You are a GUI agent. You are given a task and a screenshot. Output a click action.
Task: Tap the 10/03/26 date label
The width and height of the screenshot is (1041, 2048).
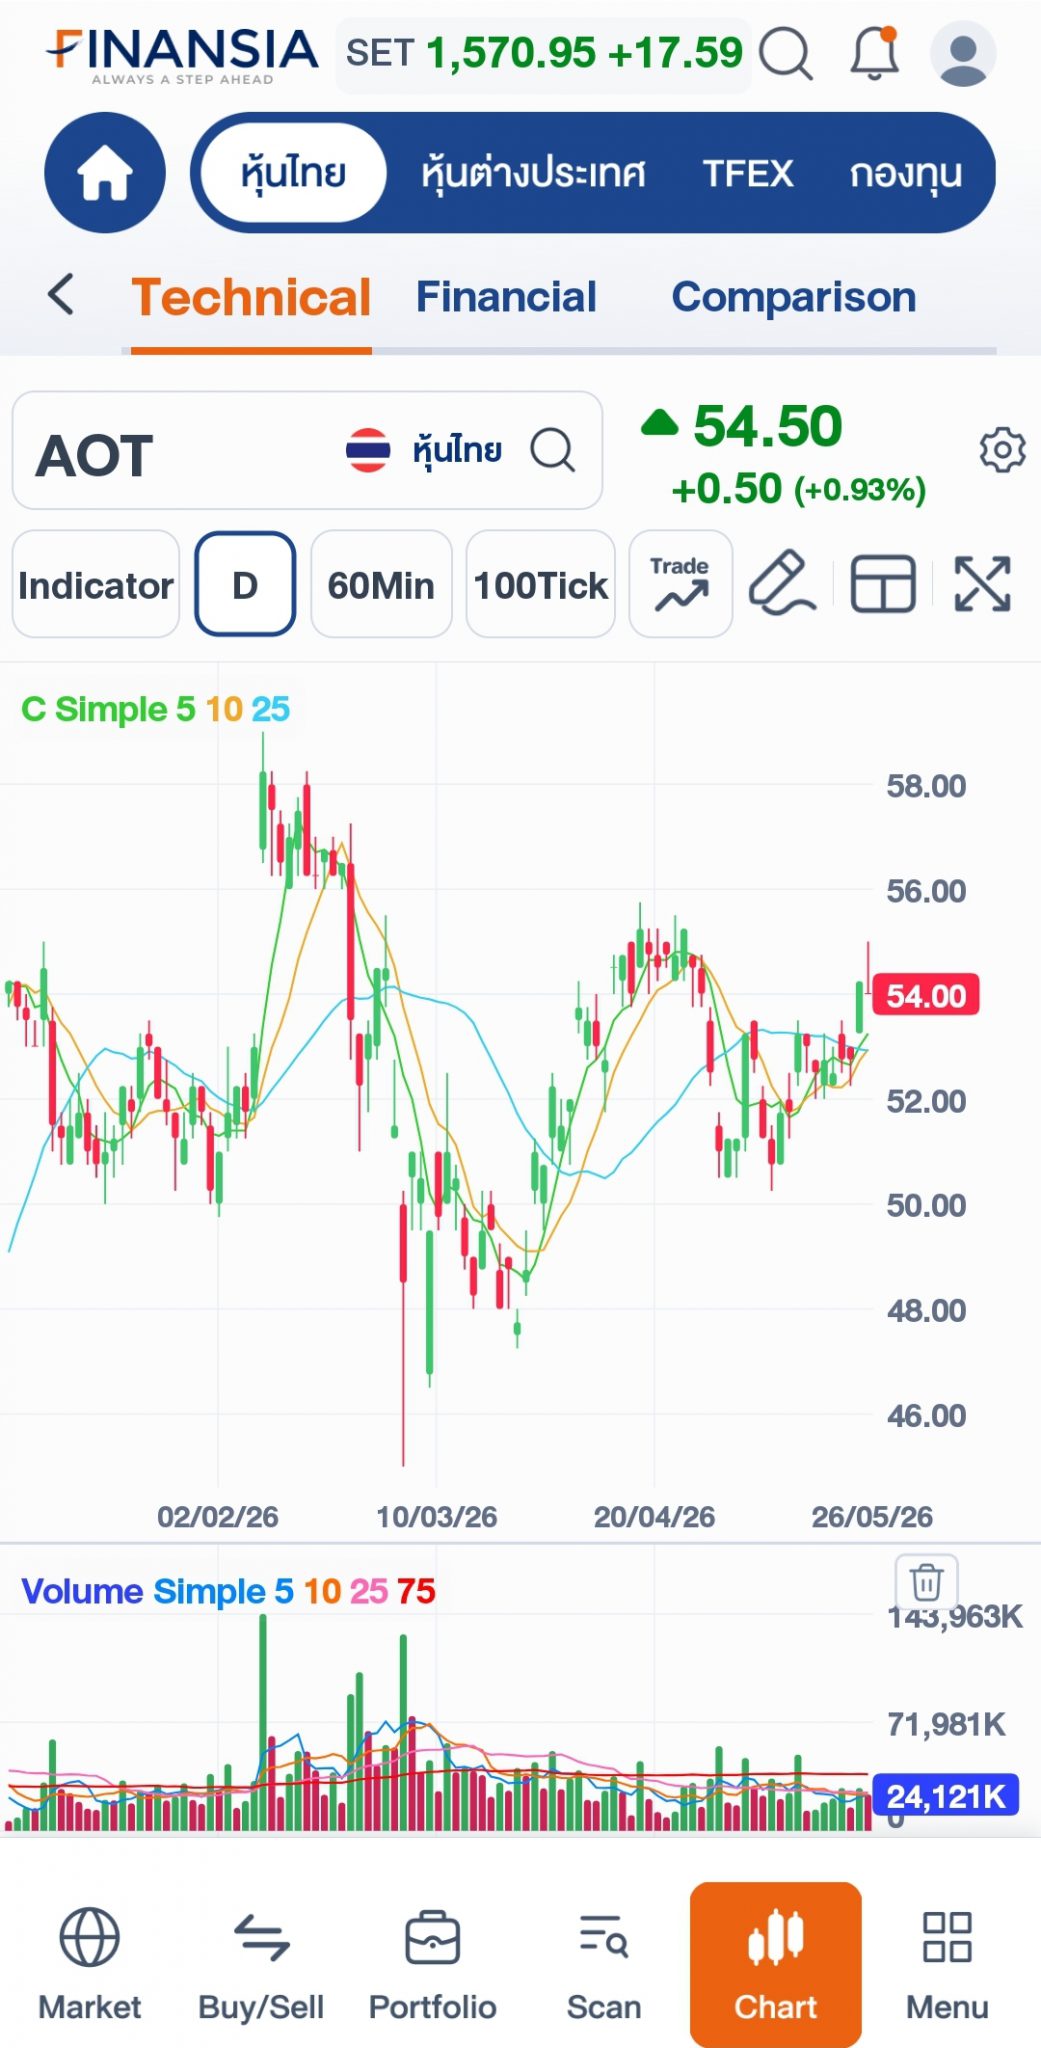click(436, 1517)
